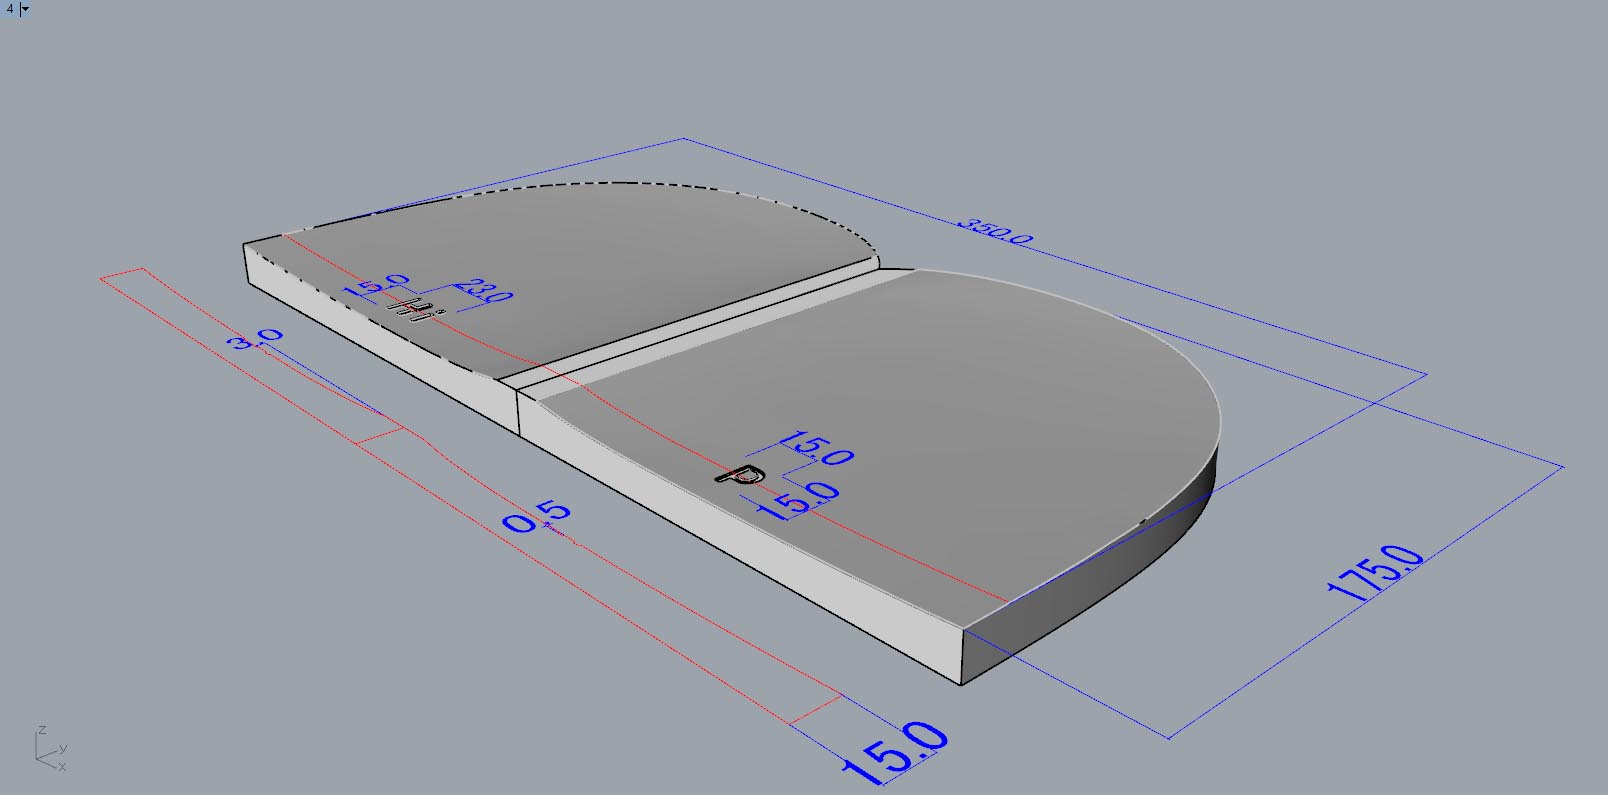Select the 15.0 dimension above the letter P
The height and width of the screenshot is (795, 1608).
pos(816,448)
